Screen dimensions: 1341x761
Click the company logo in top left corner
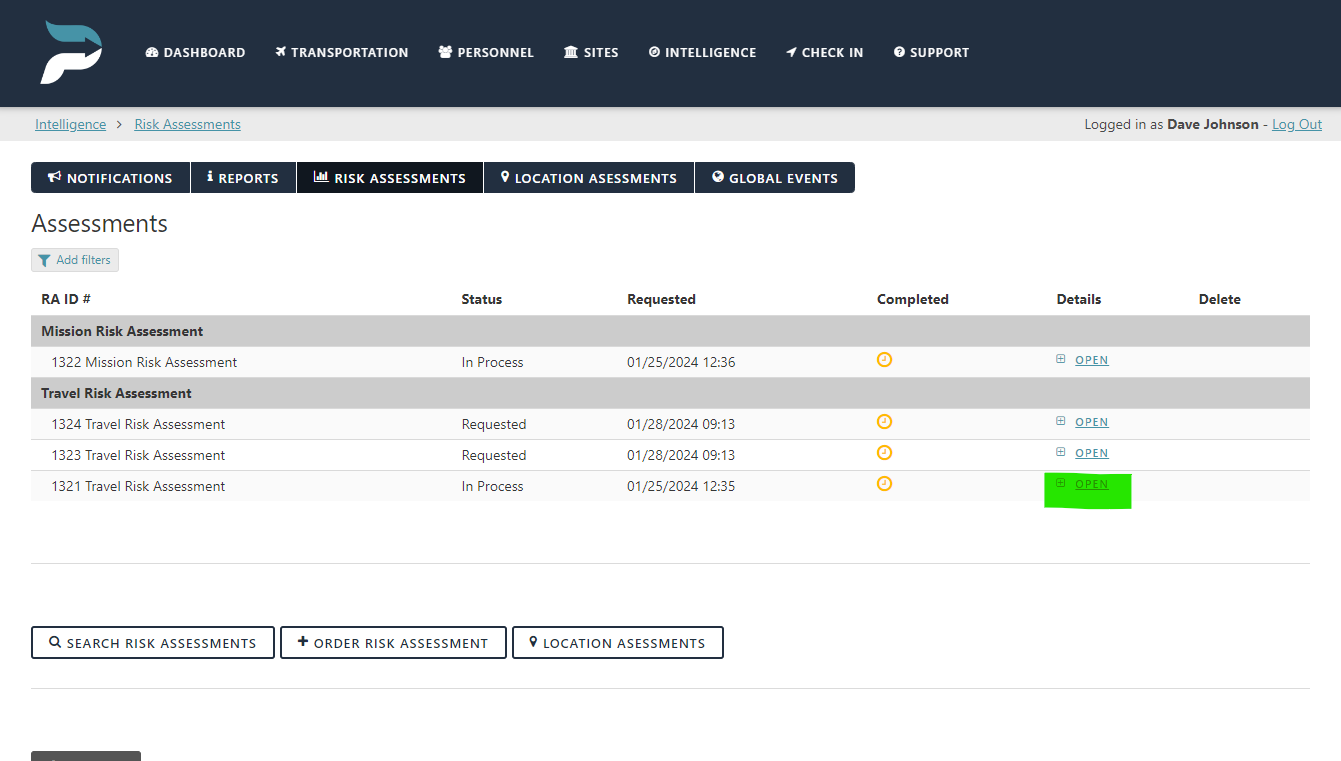coord(70,50)
